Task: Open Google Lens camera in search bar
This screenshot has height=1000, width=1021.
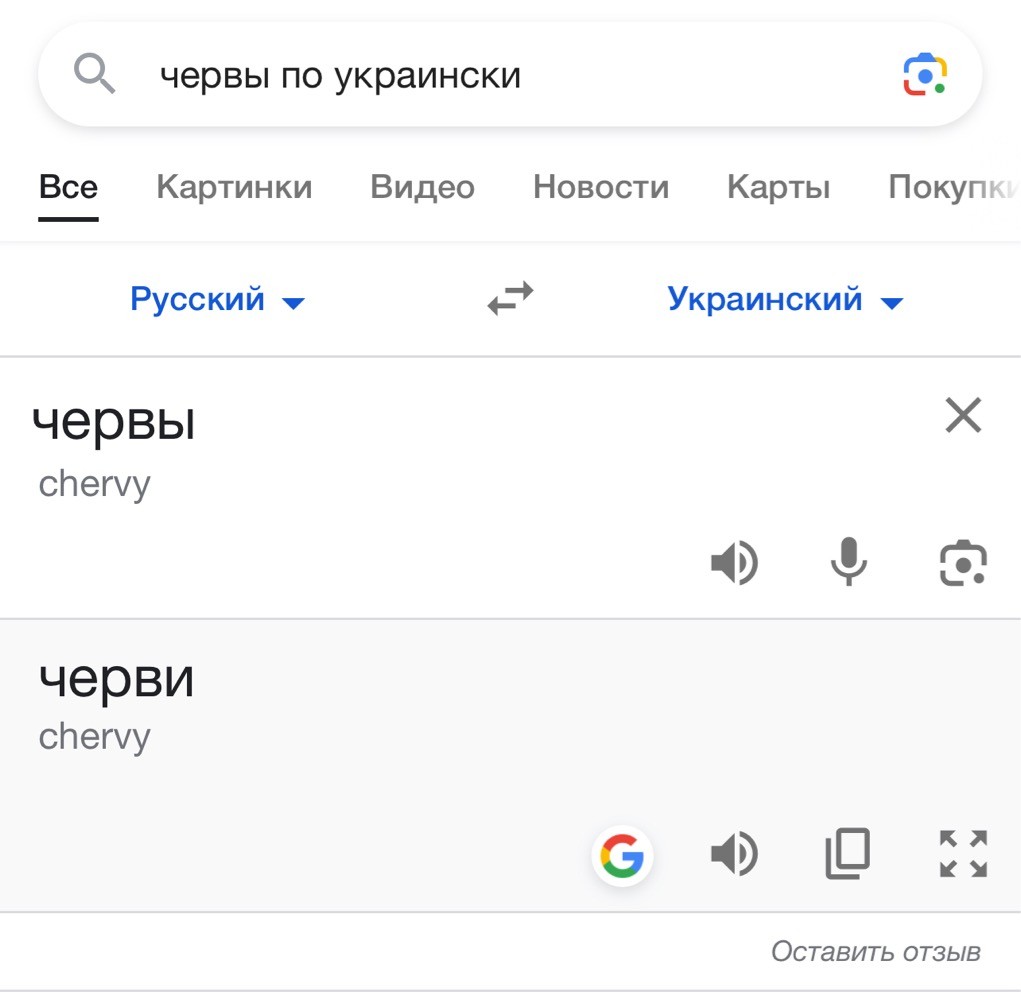Action: pyautogui.click(x=925, y=75)
